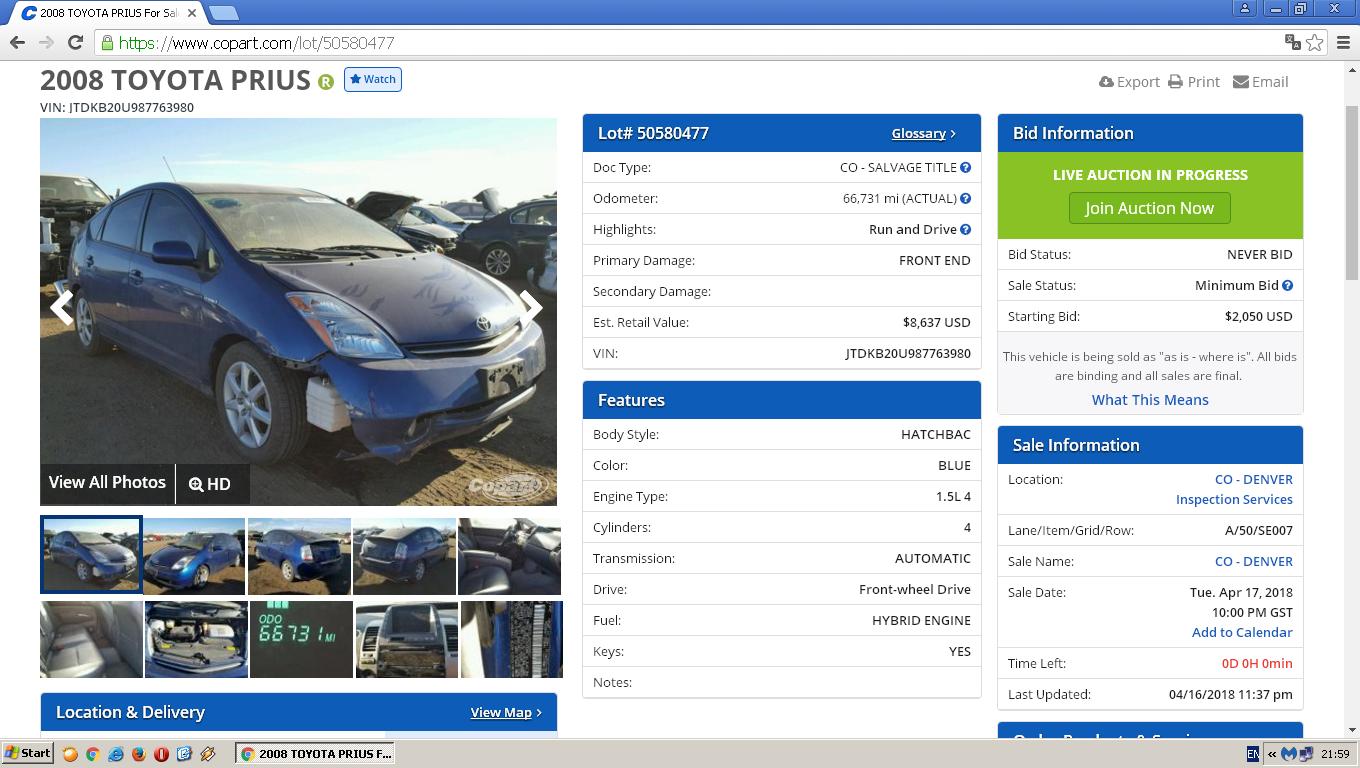The image size is (1360, 768).
Task: Click the FRONT END primary damage value
Action: (935, 261)
